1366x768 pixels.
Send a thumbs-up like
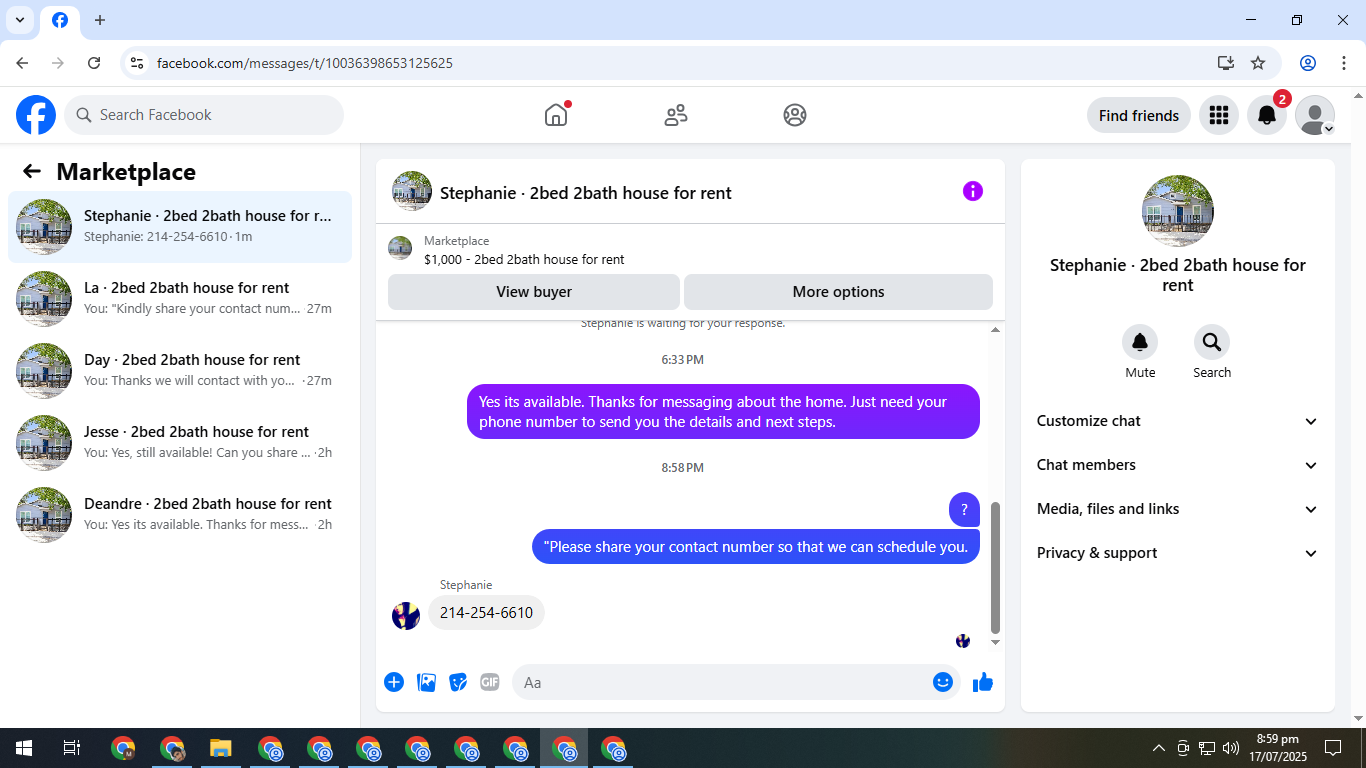pyautogui.click(x=983, y=682)
